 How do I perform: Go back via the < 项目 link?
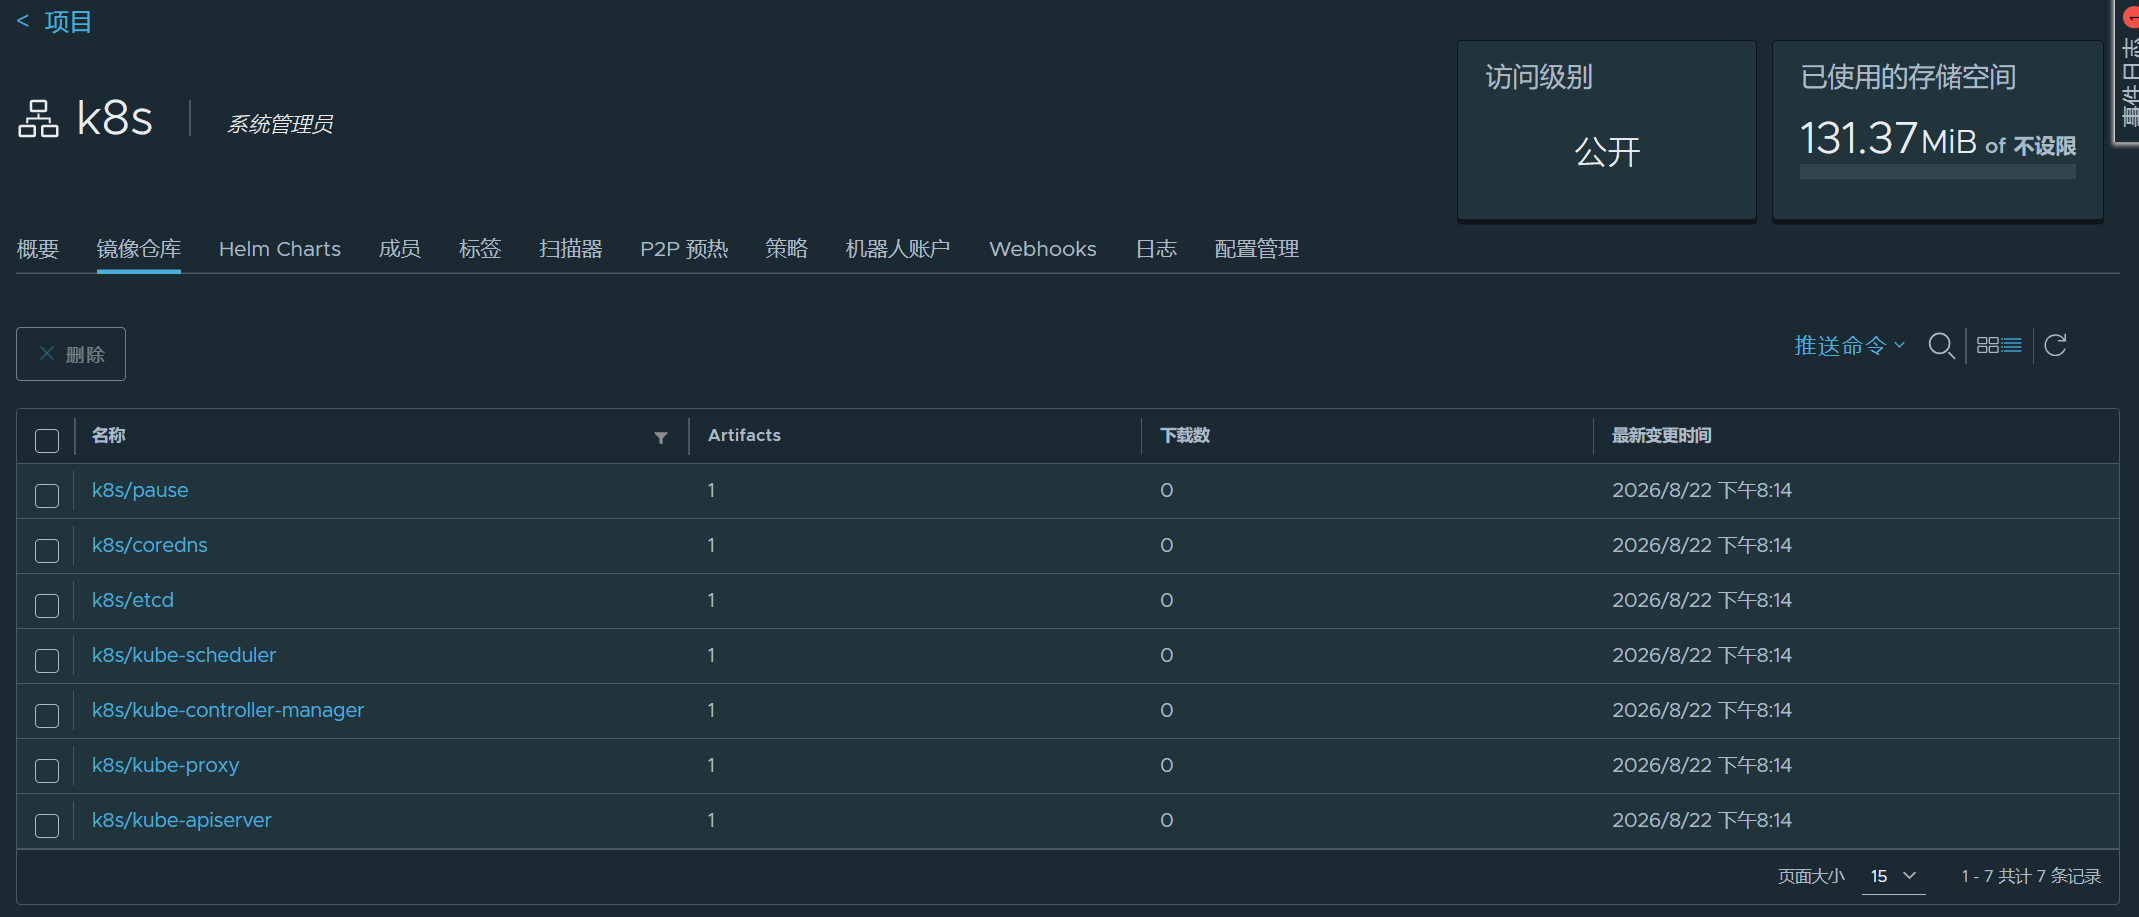54,21
